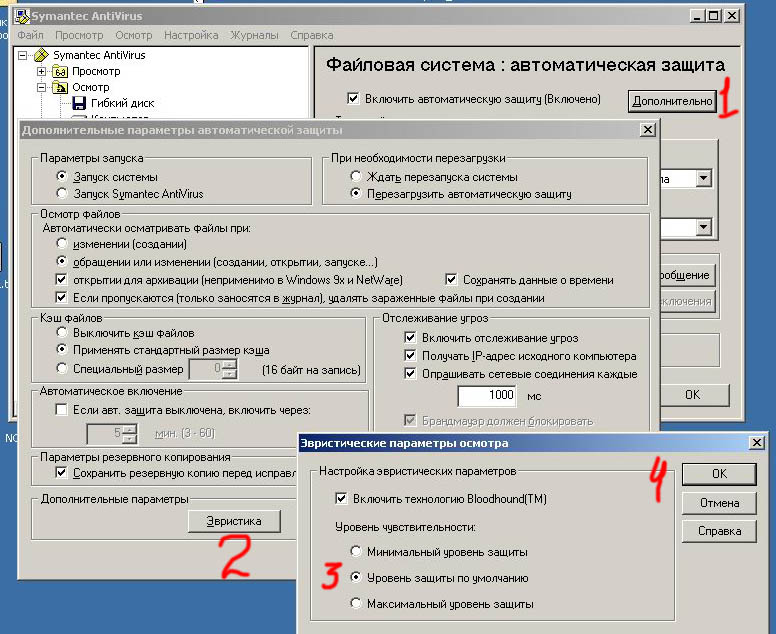776x634 pixels.
Task: Click Отмена in heuristic dialog
Action: point(719,503)
